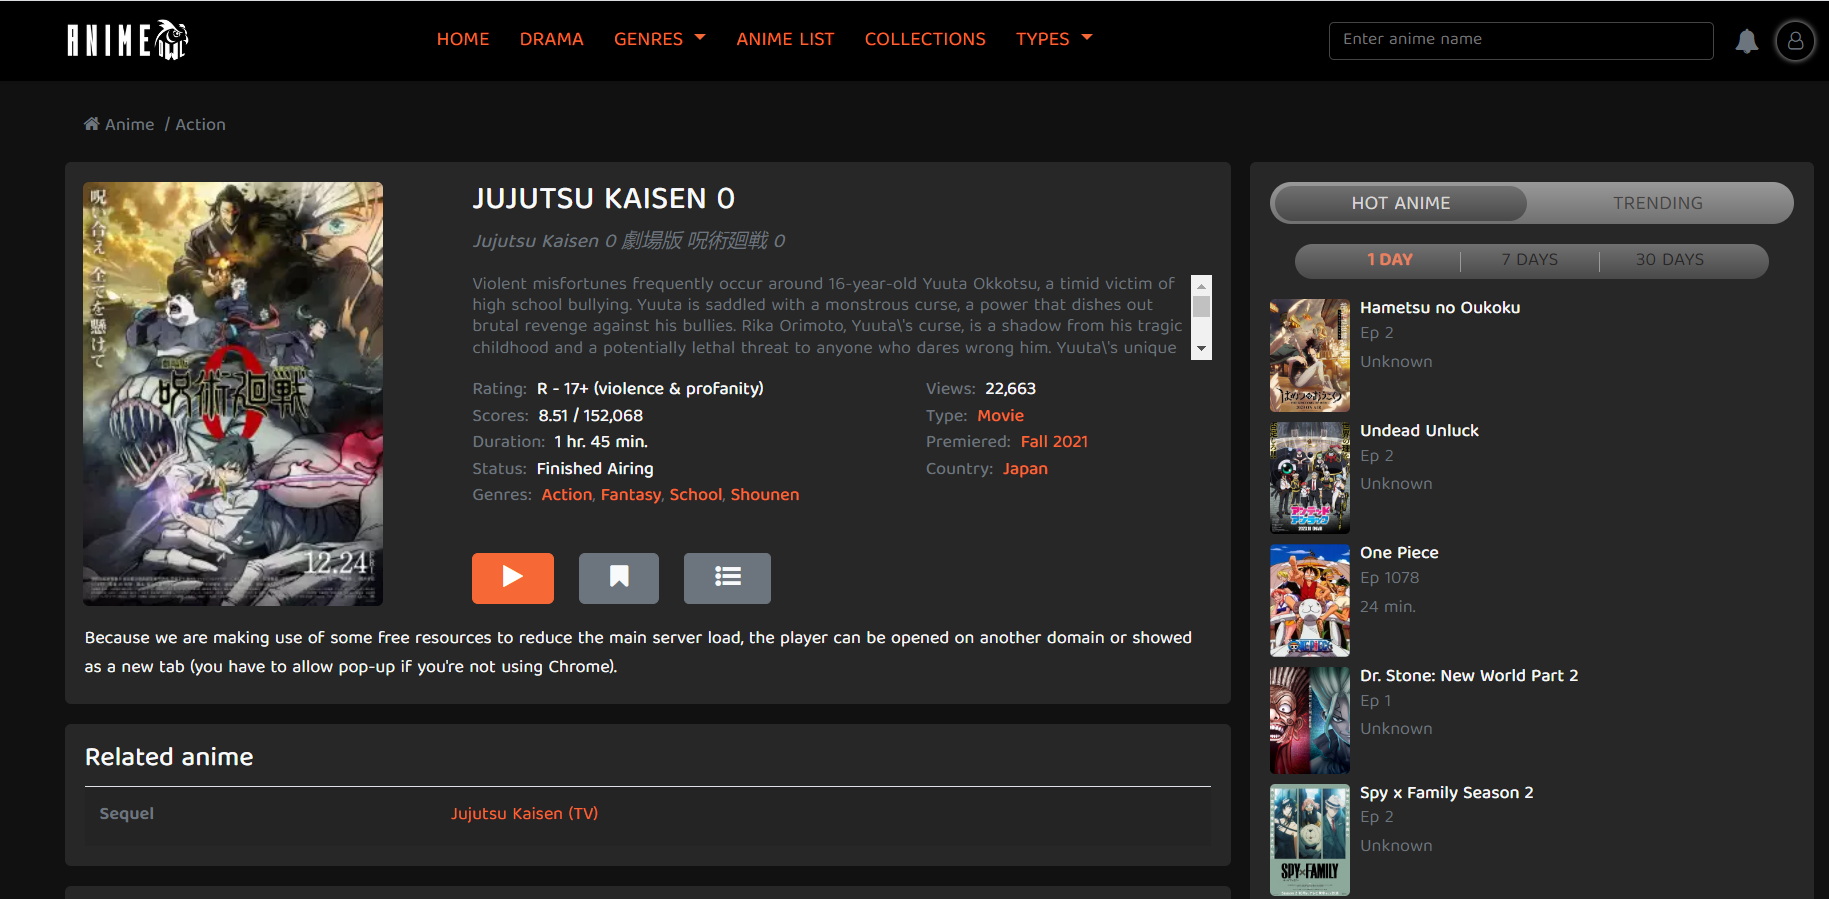The image size is (1829, 899).
Task: Choose the 30 Days period
Action: 1669,260
